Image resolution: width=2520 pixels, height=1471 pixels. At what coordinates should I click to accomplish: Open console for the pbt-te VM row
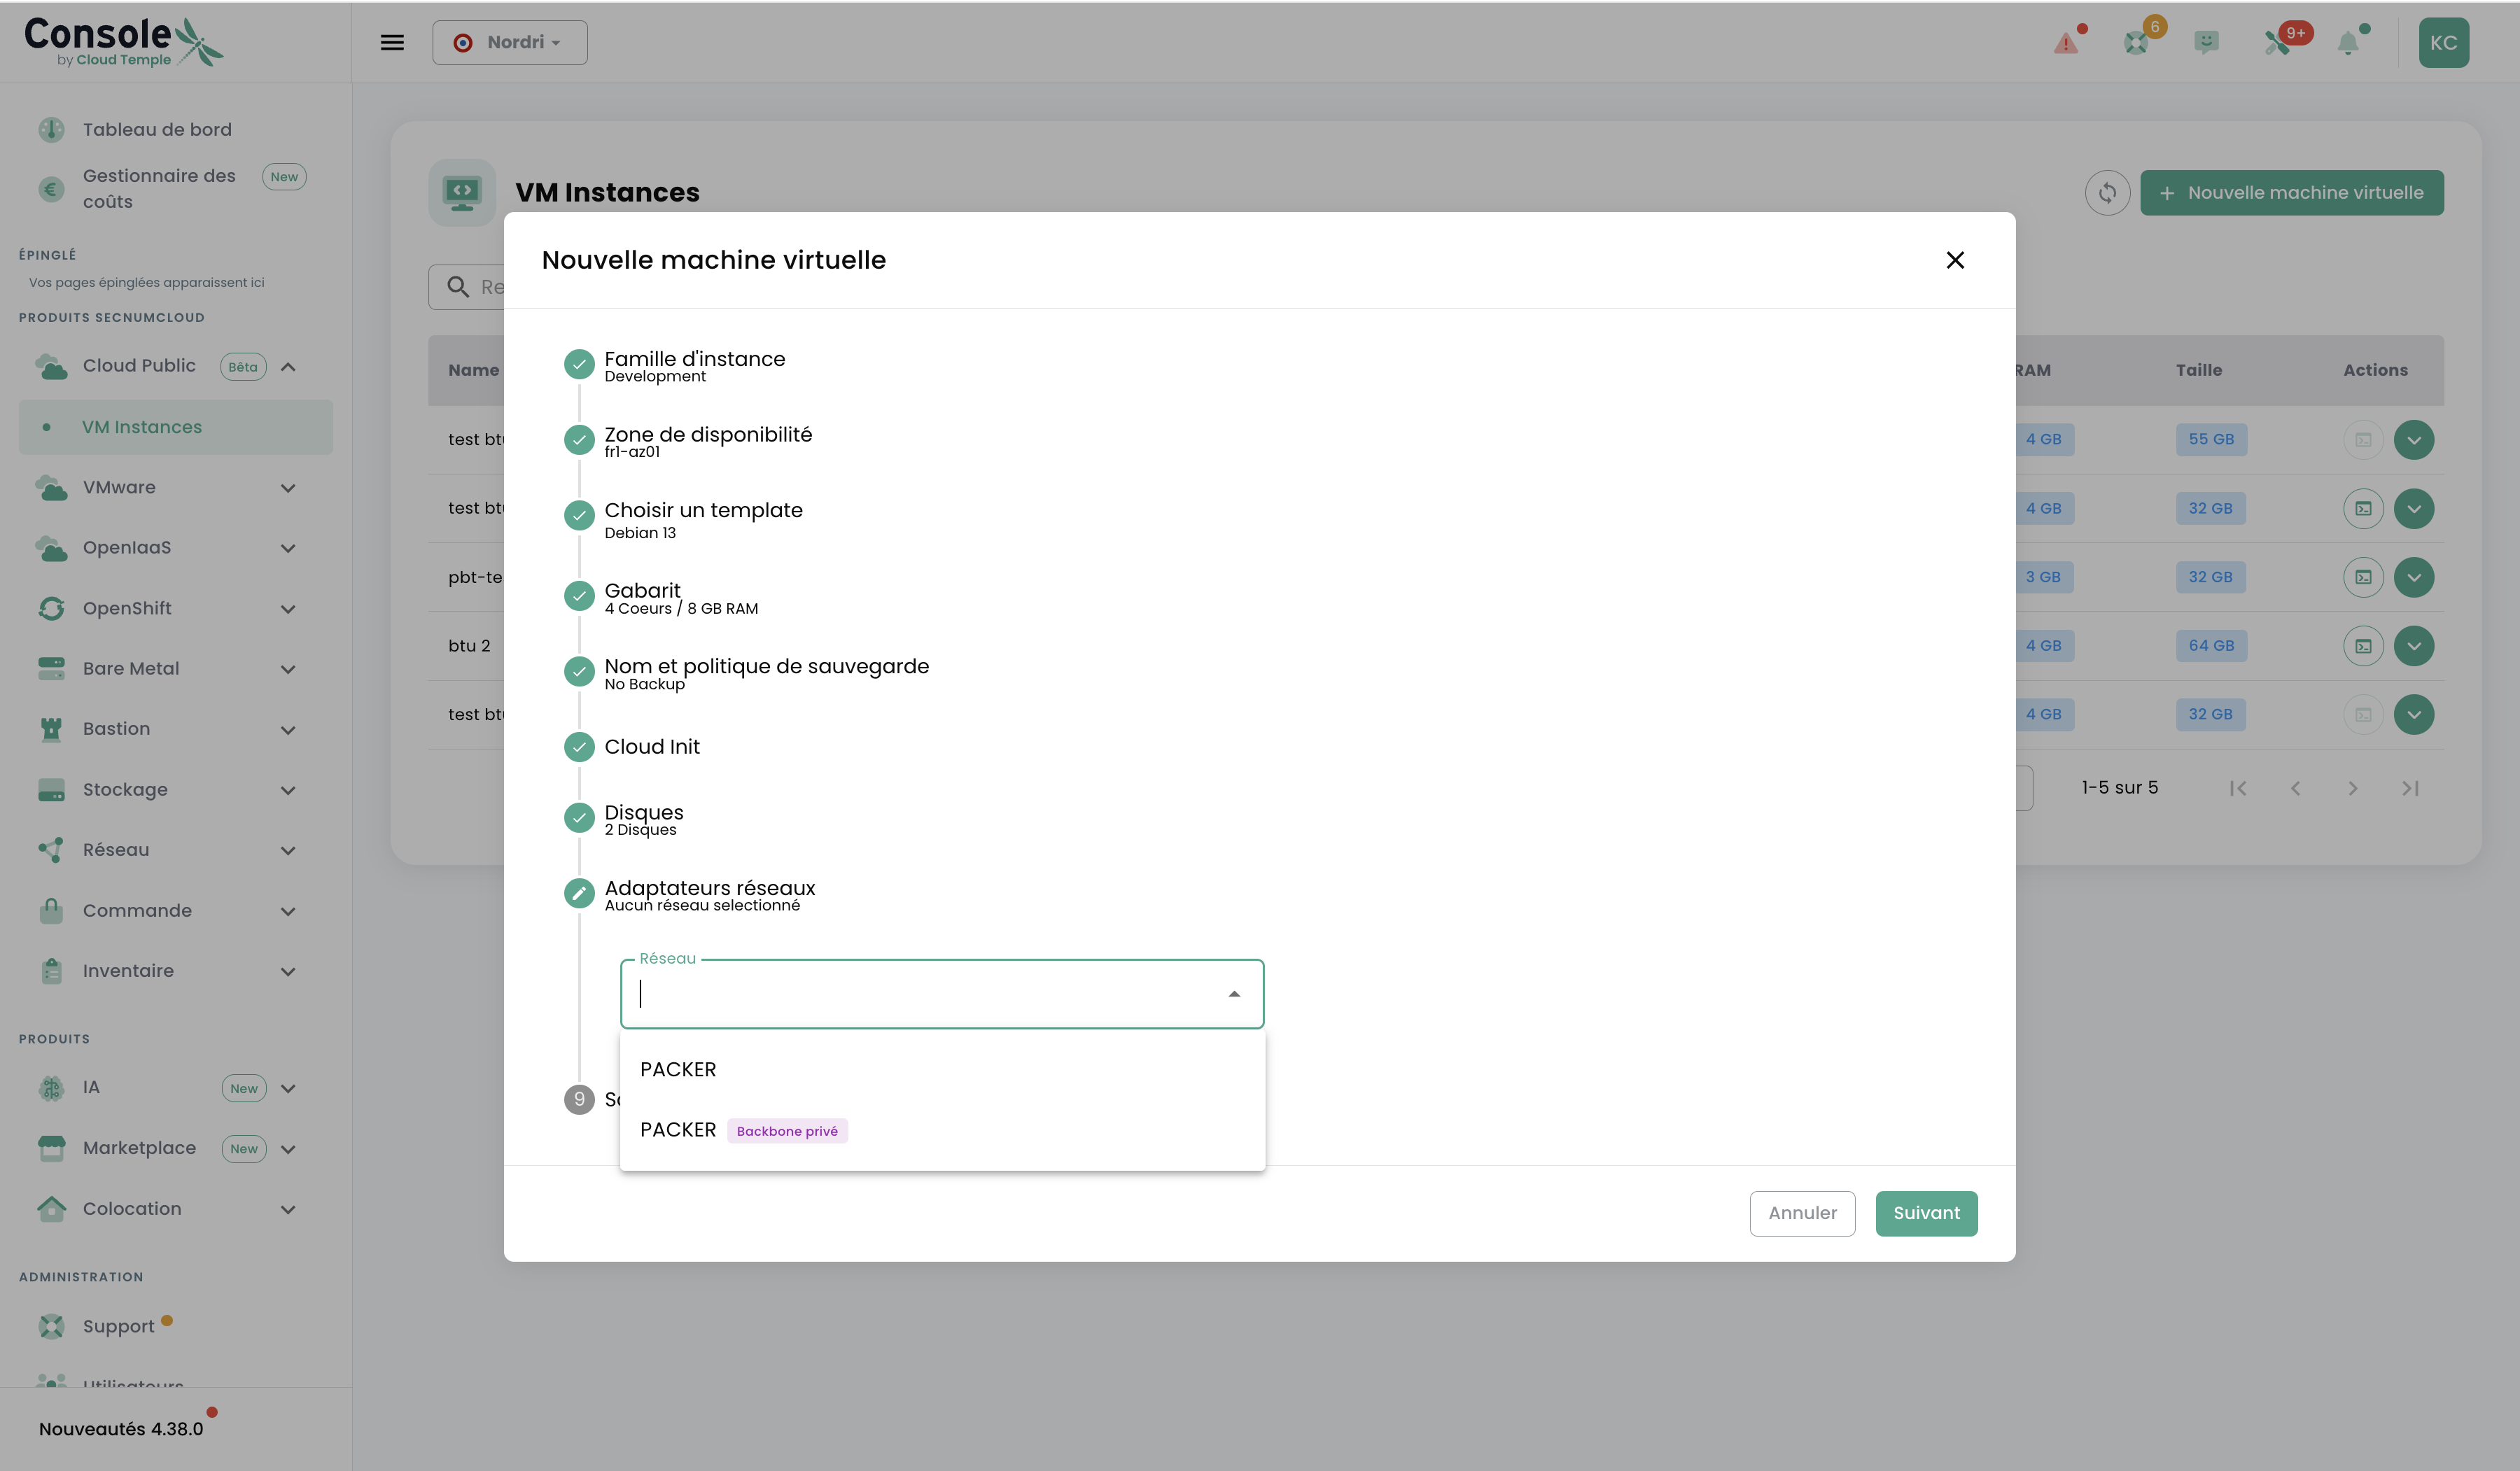pyautogui.click(x=2363, y=577)
